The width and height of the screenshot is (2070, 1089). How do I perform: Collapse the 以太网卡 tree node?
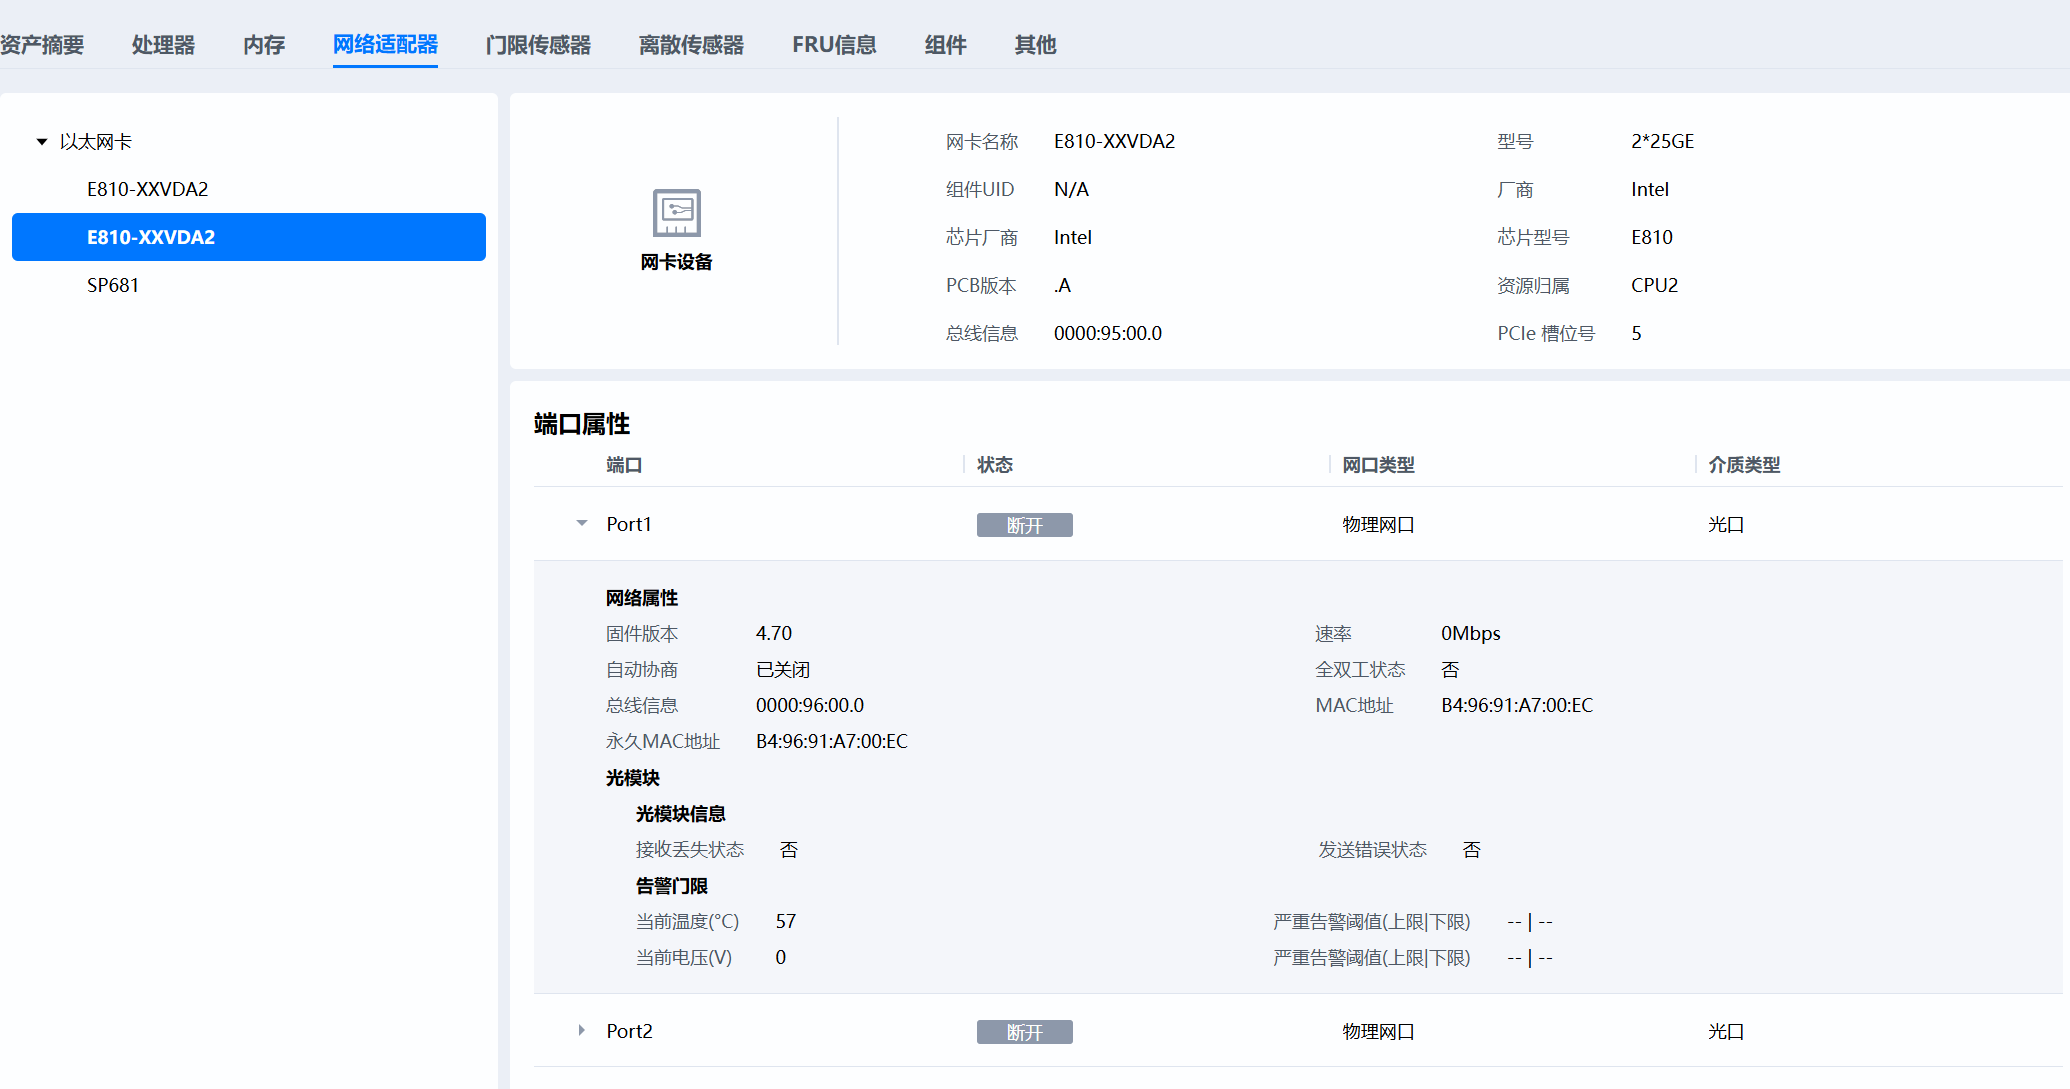42,142
